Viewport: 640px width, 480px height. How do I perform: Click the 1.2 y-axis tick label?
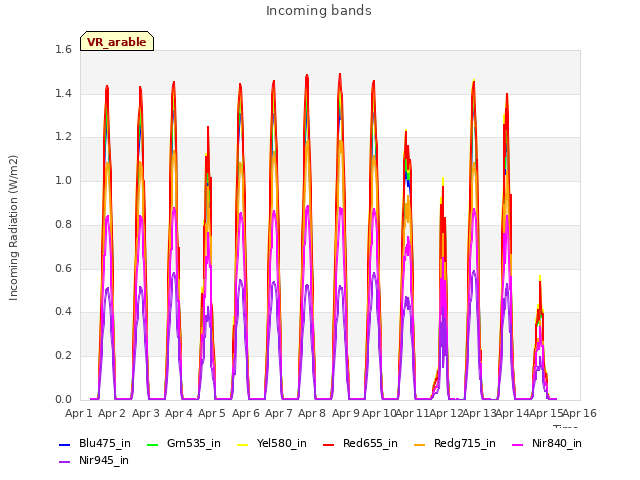coord(63,137)
